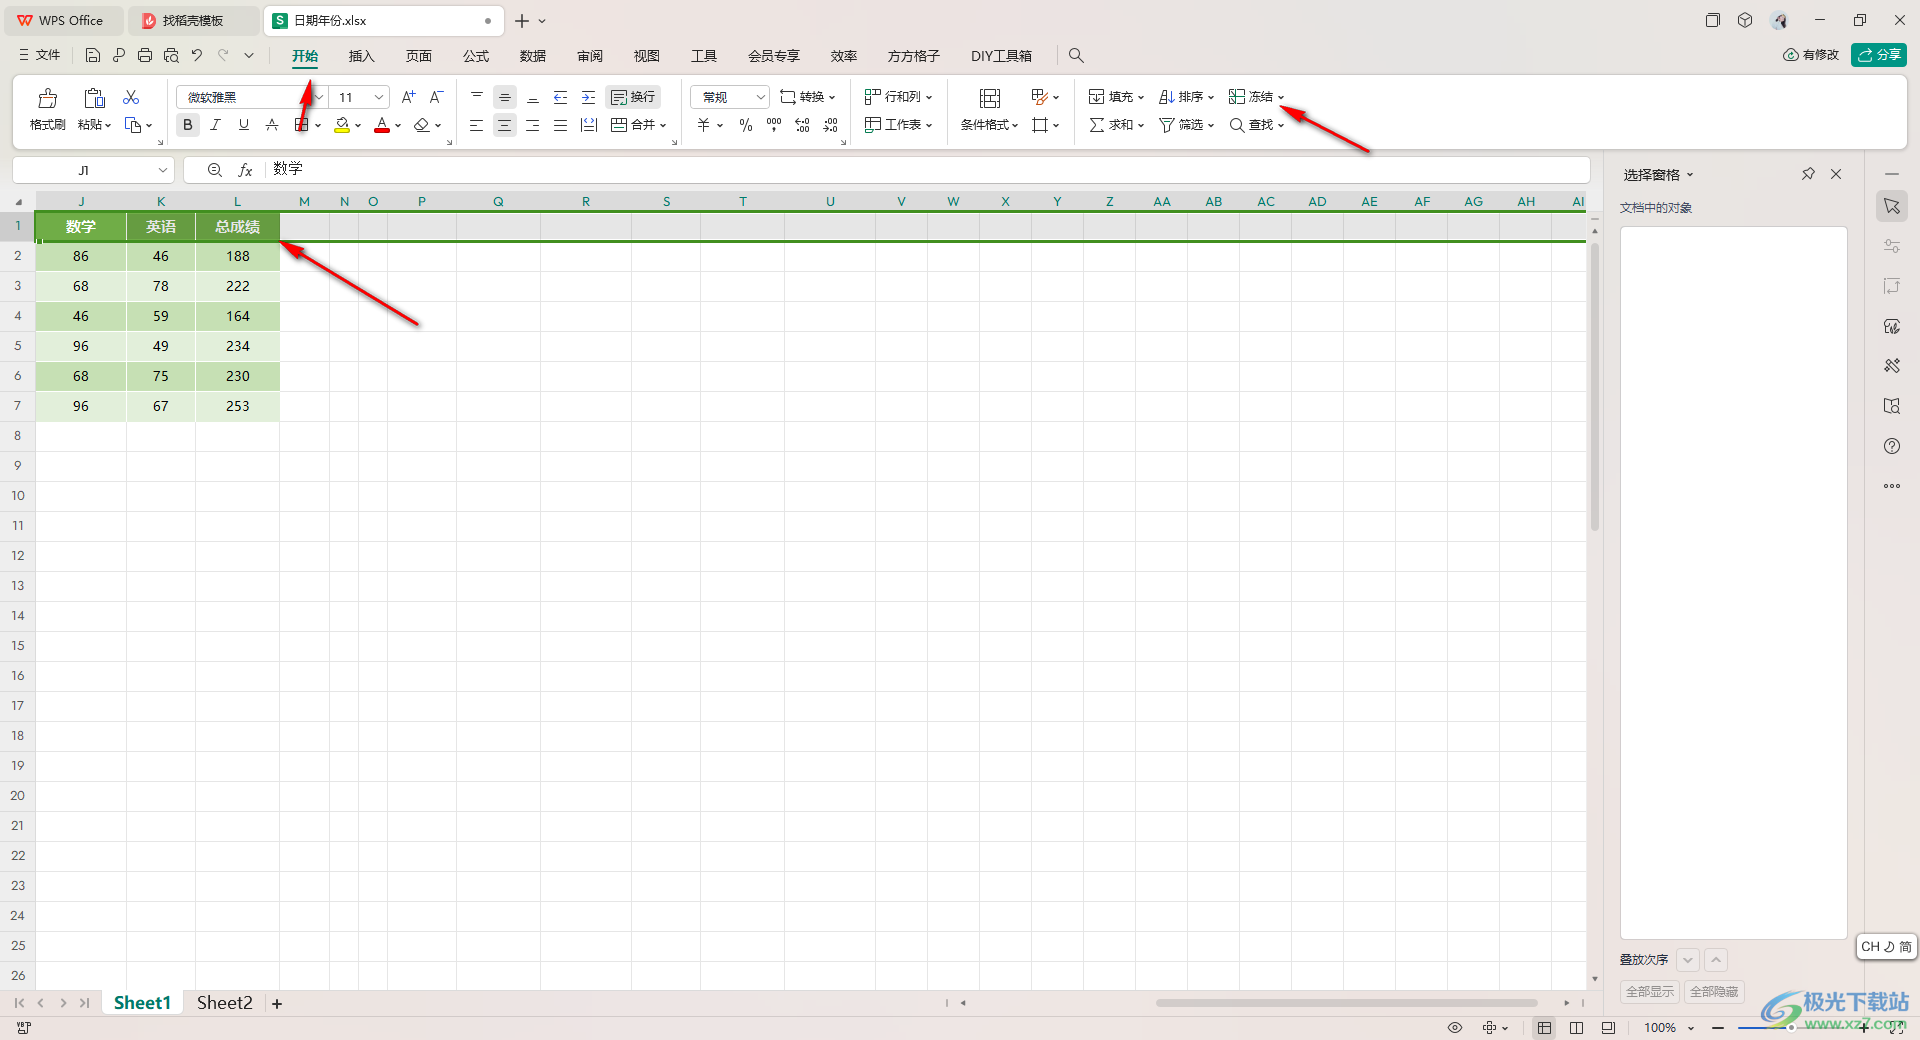Open the settings sliders icon in right sidebar
Image resolution: width=1920 pixels, height=1040 pixels.
click(1892, 246)
